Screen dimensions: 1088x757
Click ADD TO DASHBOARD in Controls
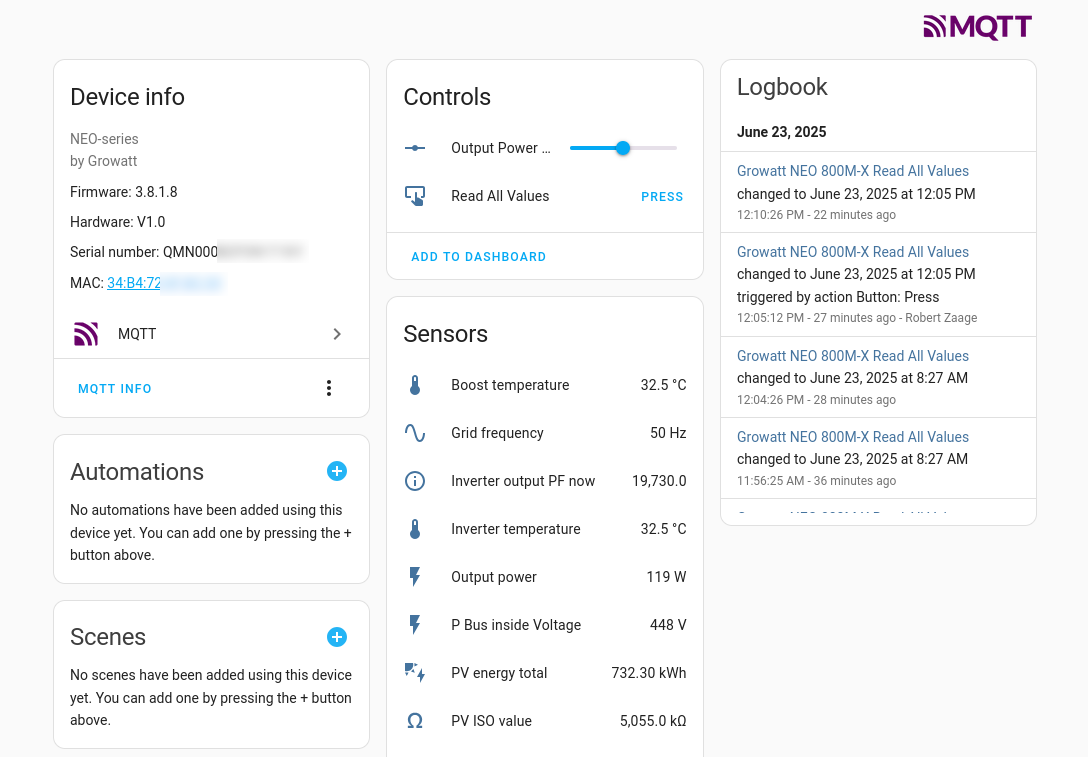(x=479, y=257)
